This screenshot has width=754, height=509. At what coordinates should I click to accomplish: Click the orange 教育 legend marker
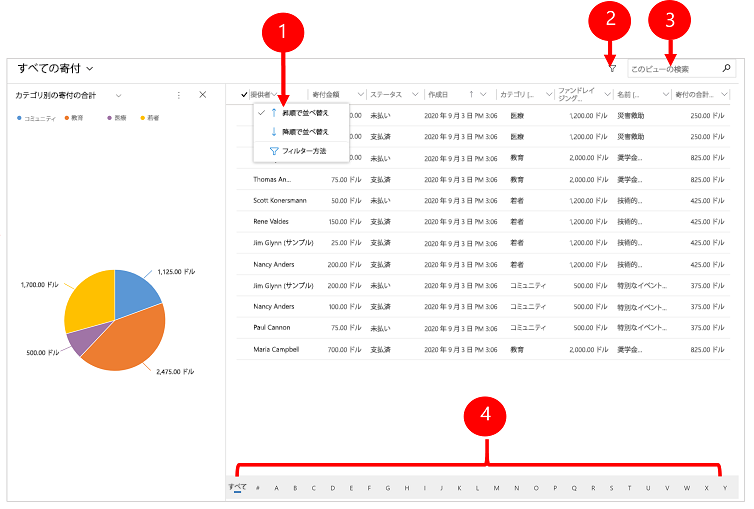[67, 118]
